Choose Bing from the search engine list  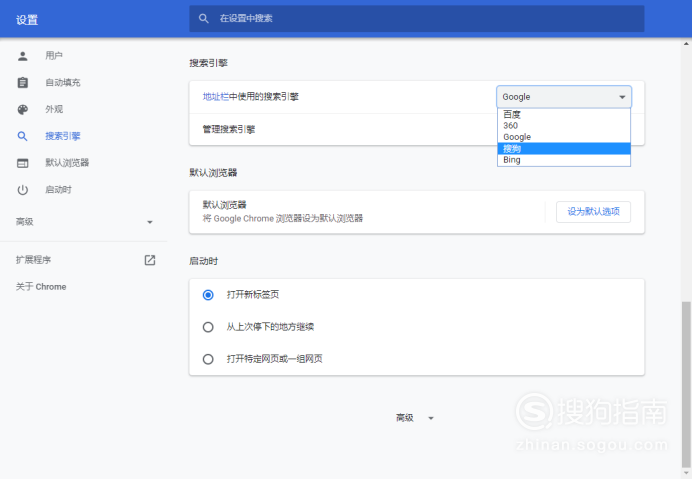[564, 160]
